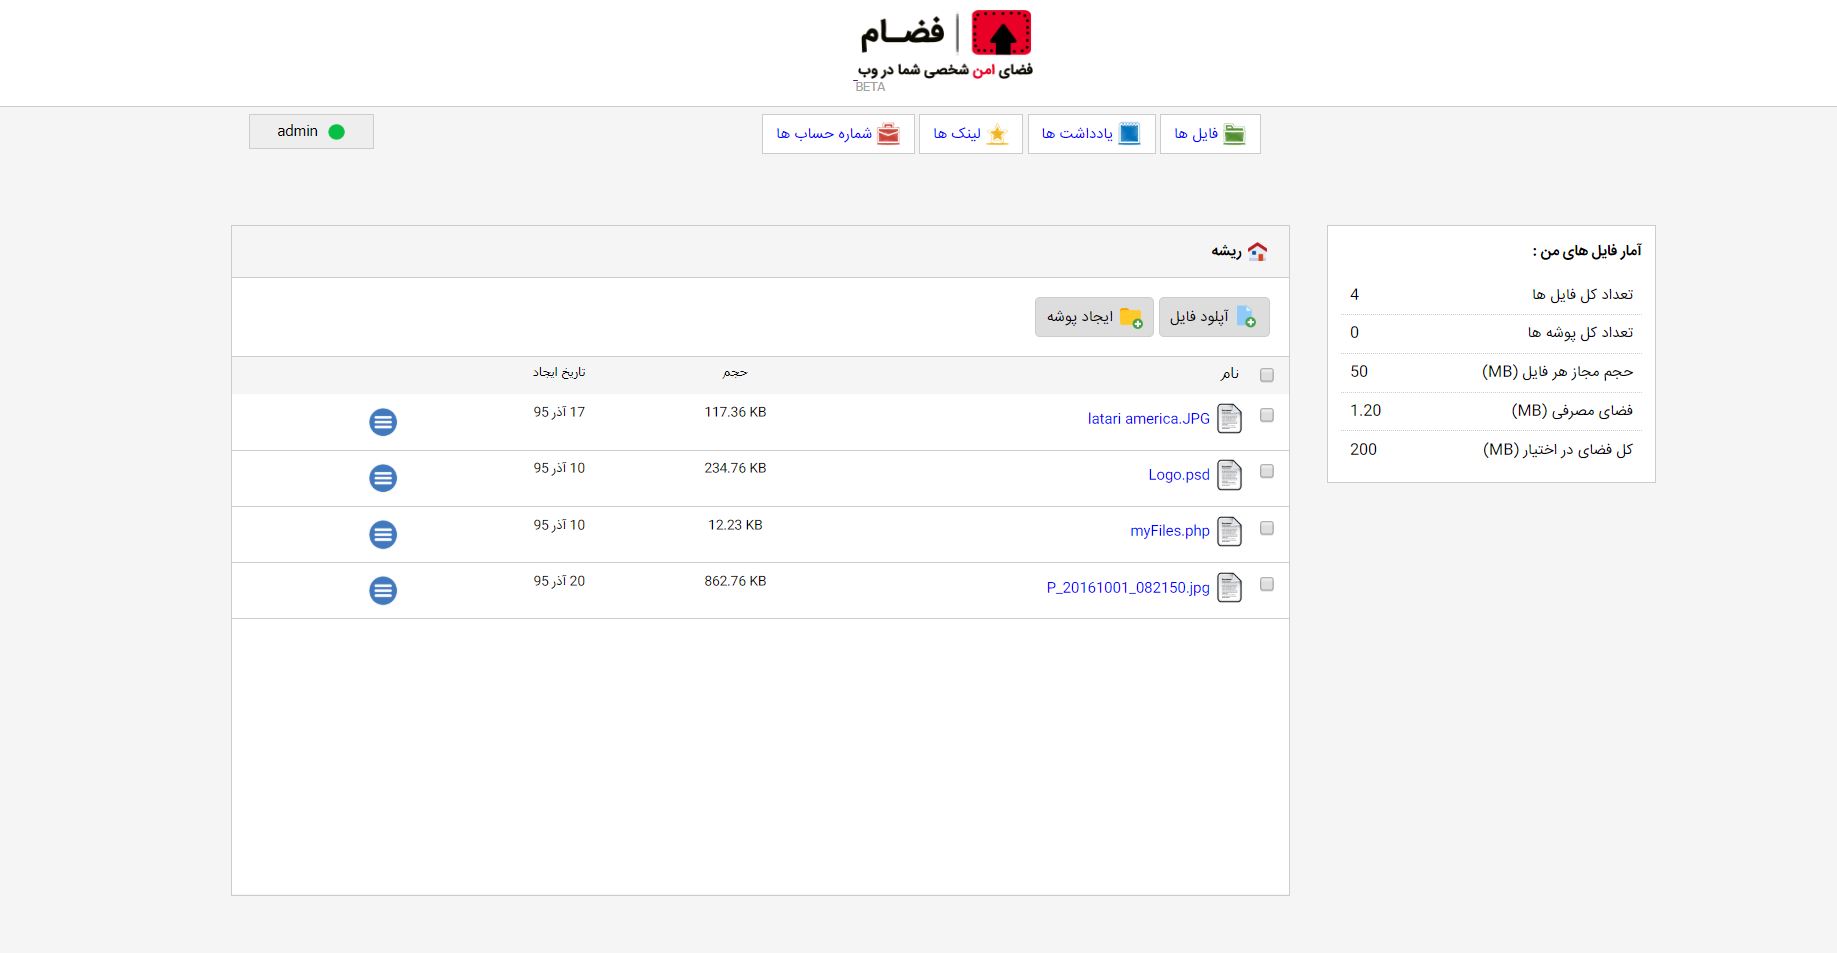The width and height of the screenshot is (1837, 953).
Task: Click the تاریخ ایجاد column header
Action: click(x=559, y=372)
